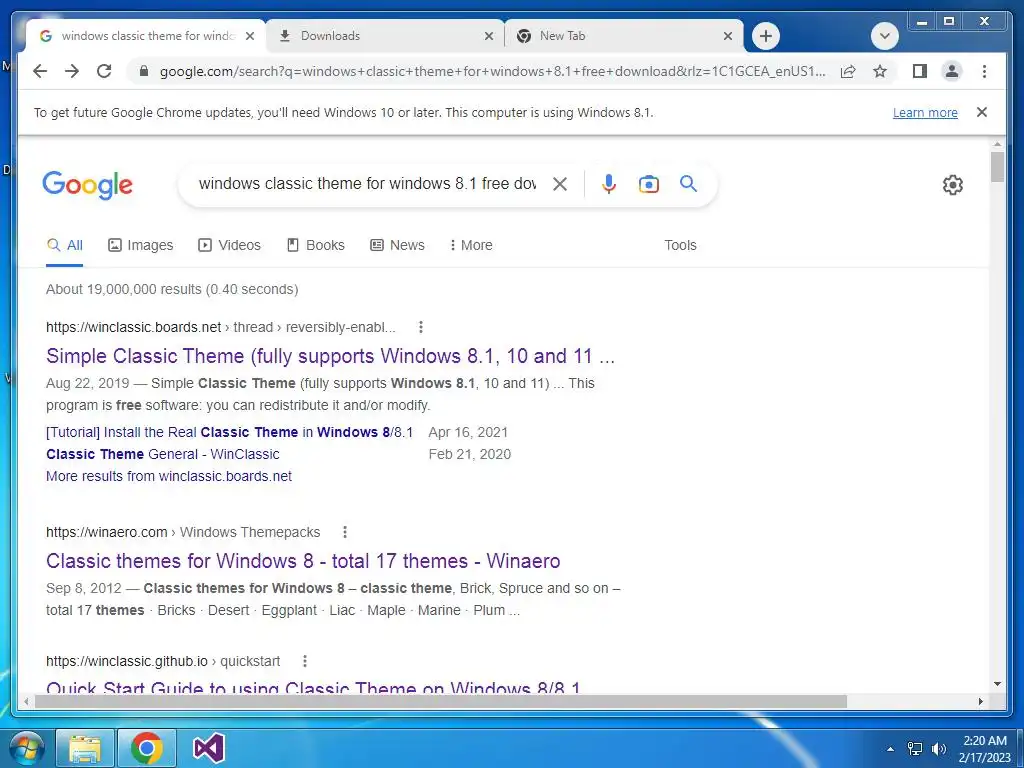Screen dimensions: 1024x768
Task: Switch to the Downloads tab
Action: 385,36
